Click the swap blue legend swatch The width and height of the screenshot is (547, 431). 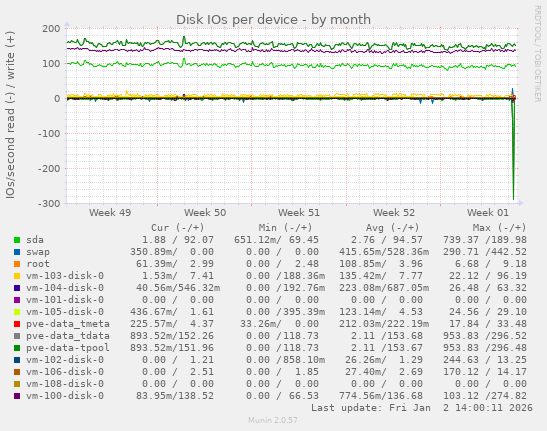tap(17, 252)
